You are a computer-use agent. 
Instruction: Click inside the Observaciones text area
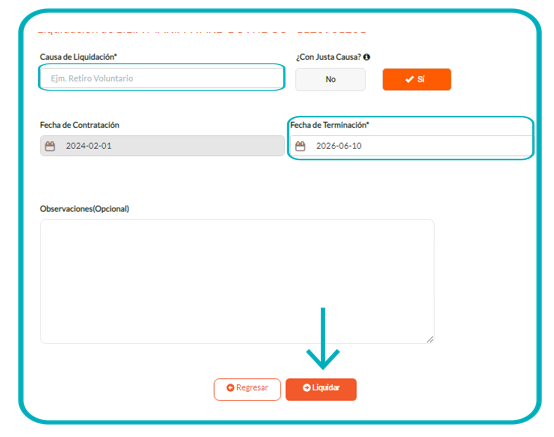237,282
